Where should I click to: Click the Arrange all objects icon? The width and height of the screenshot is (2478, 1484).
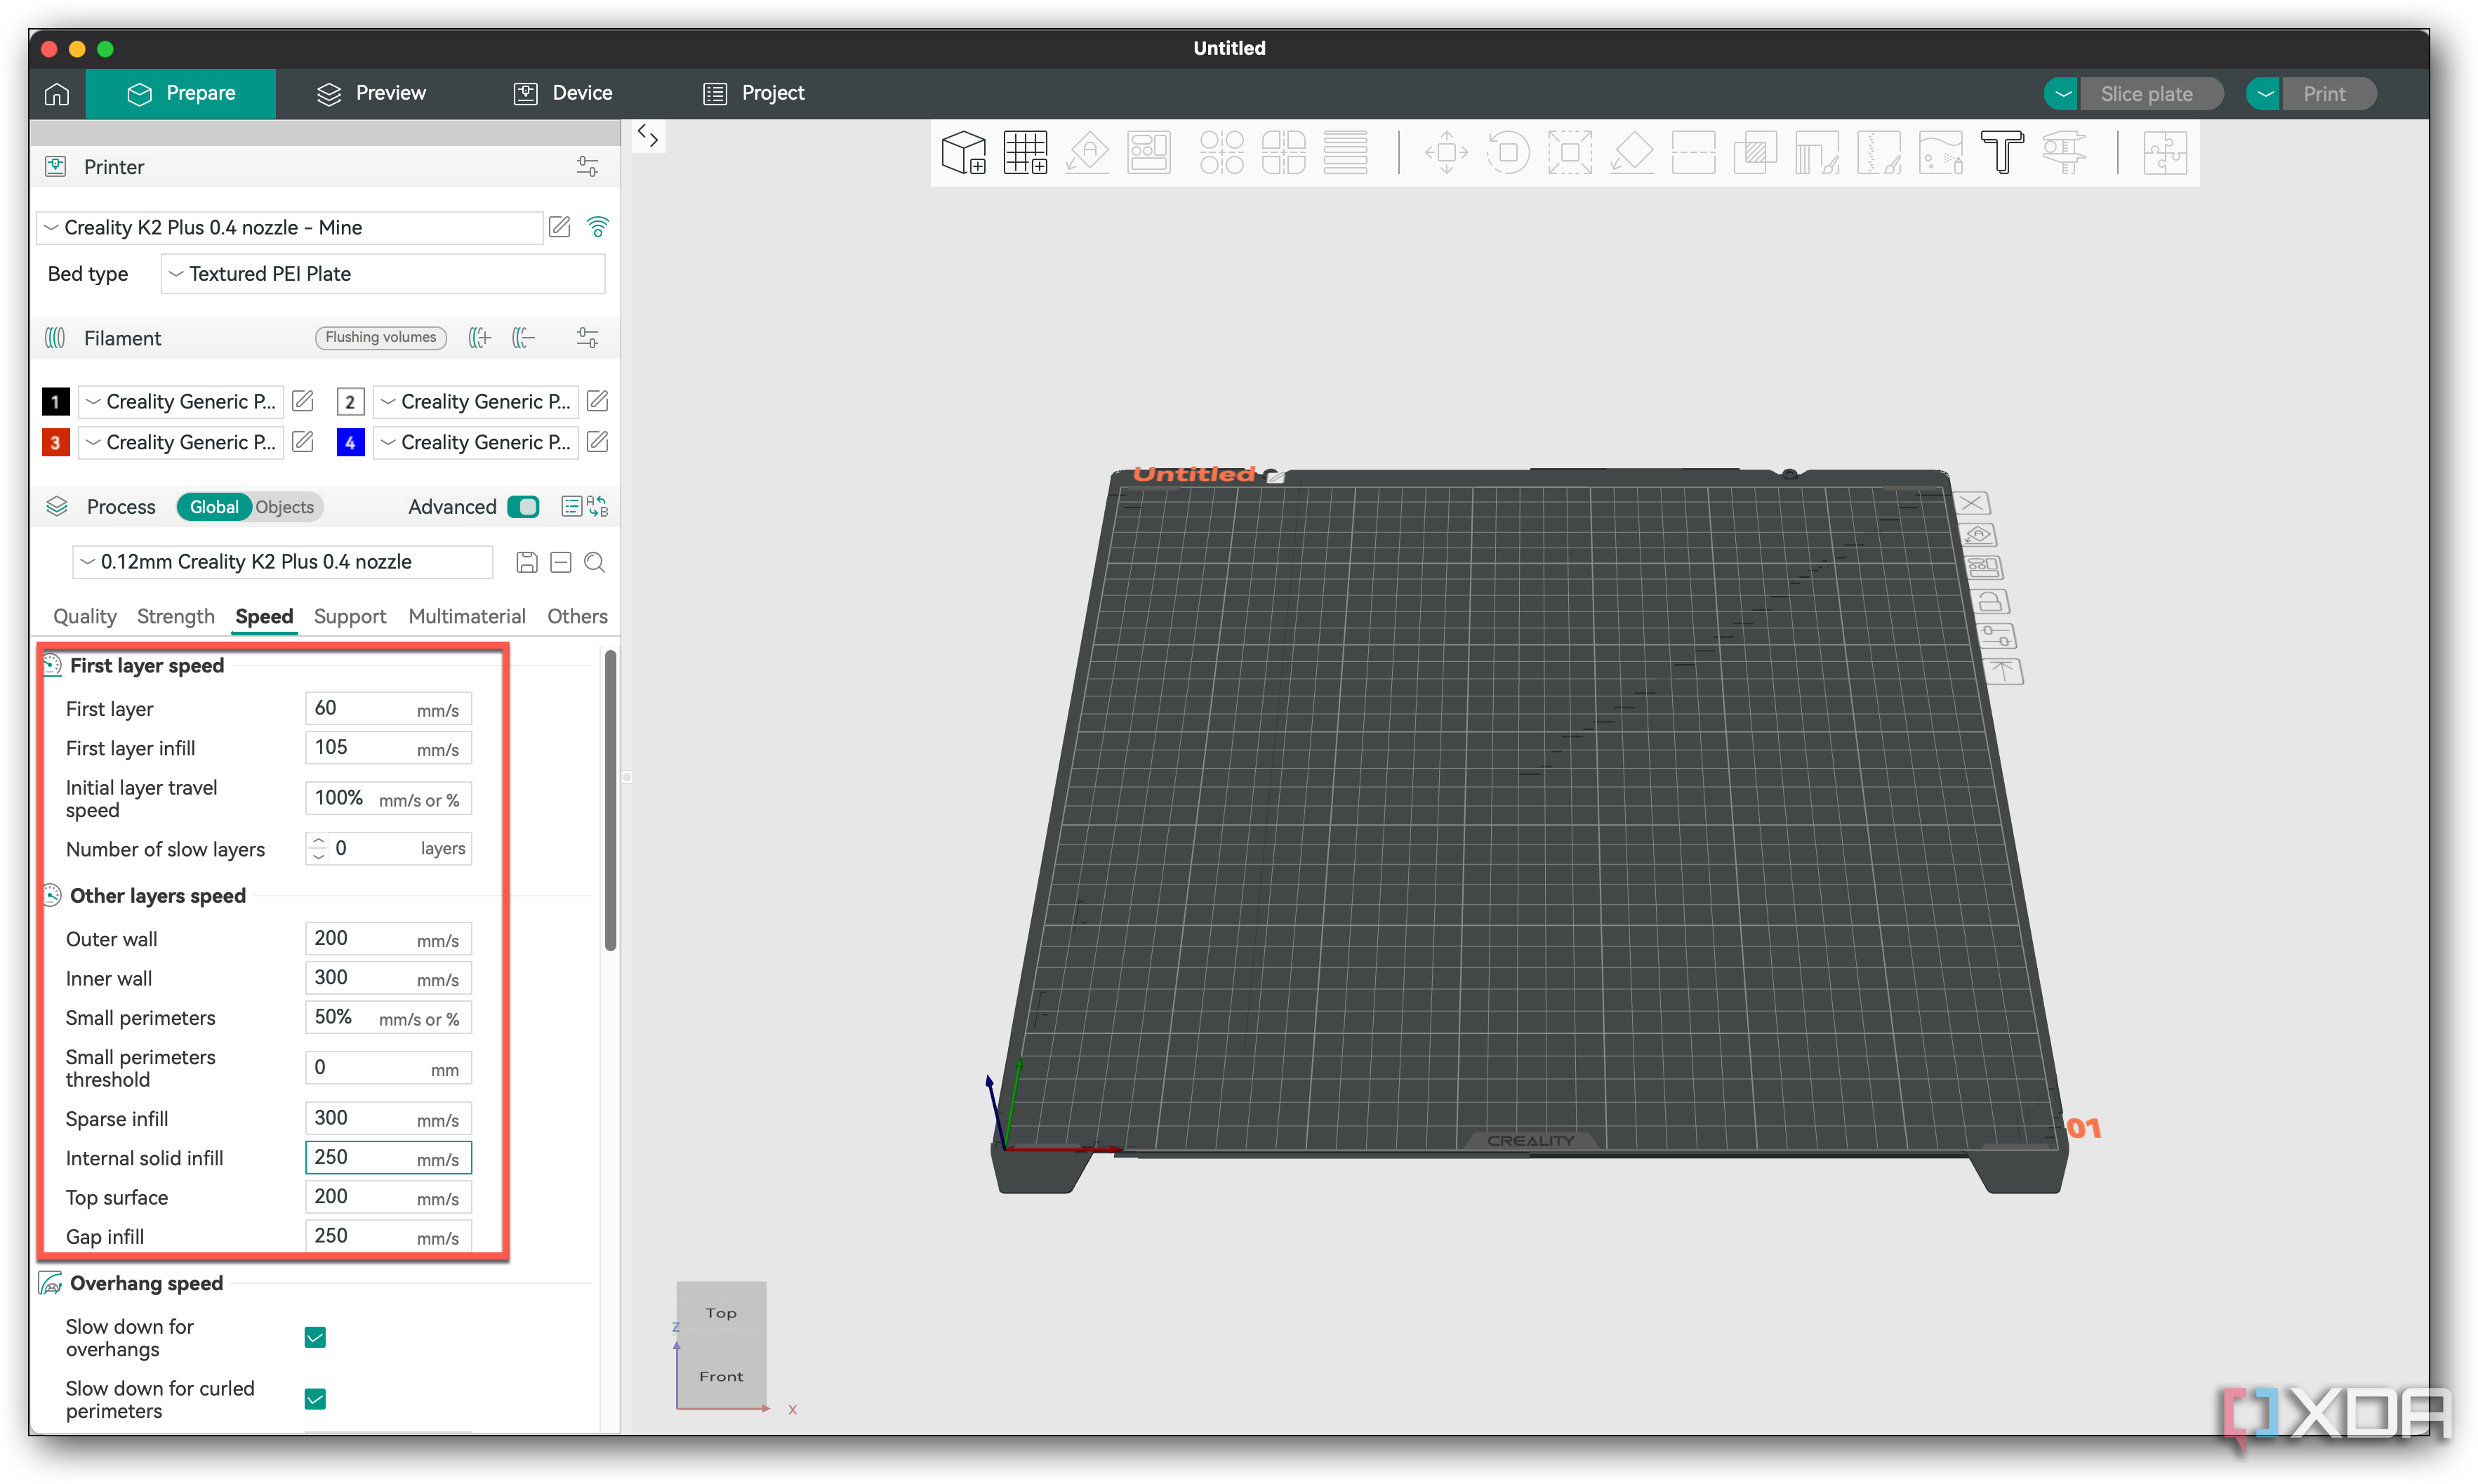[1149, 153]
